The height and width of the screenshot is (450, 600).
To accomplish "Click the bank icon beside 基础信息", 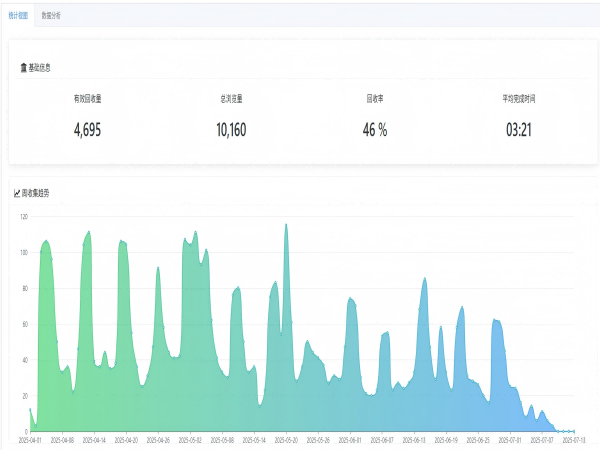I will pos(24,68).
